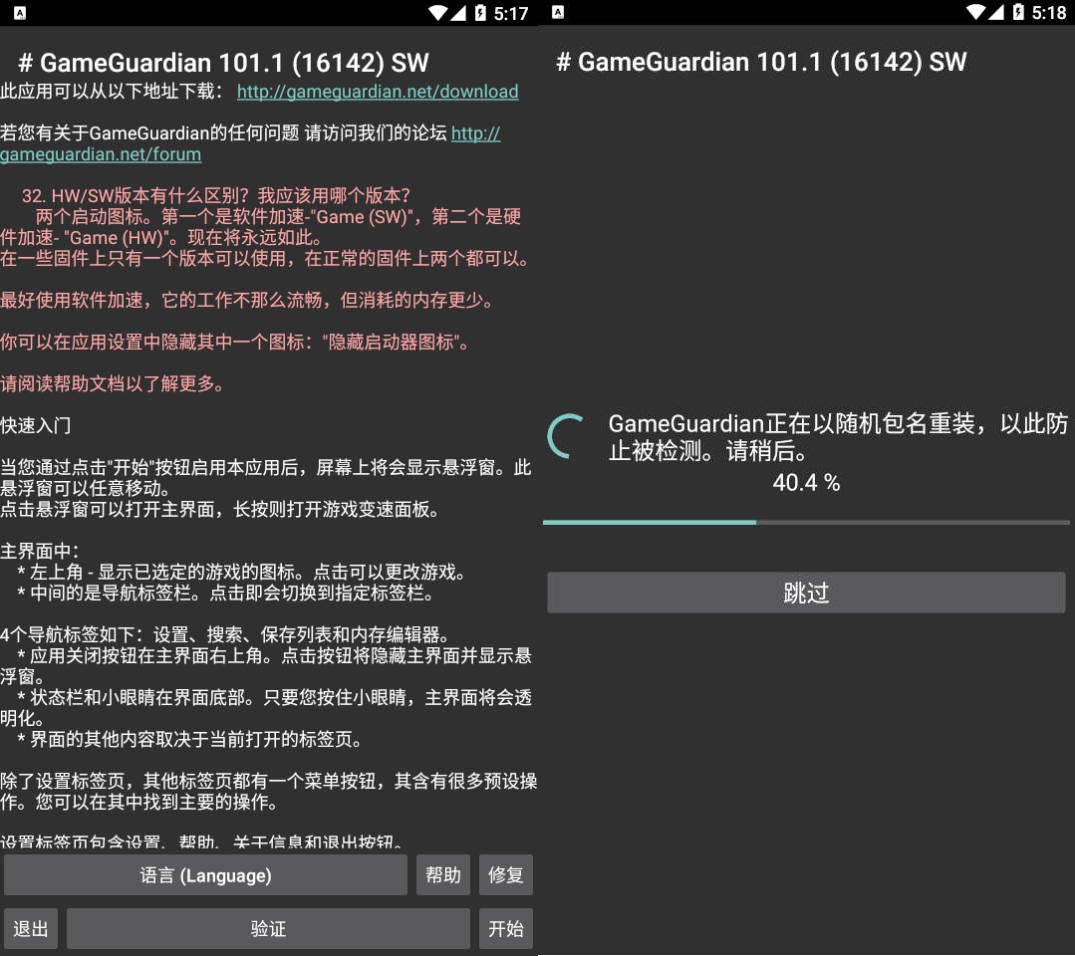Click the left title 'GameGuardian 101.1 (16142) SW'
The height and width of the screenshot is (956, 1075).
224,63
